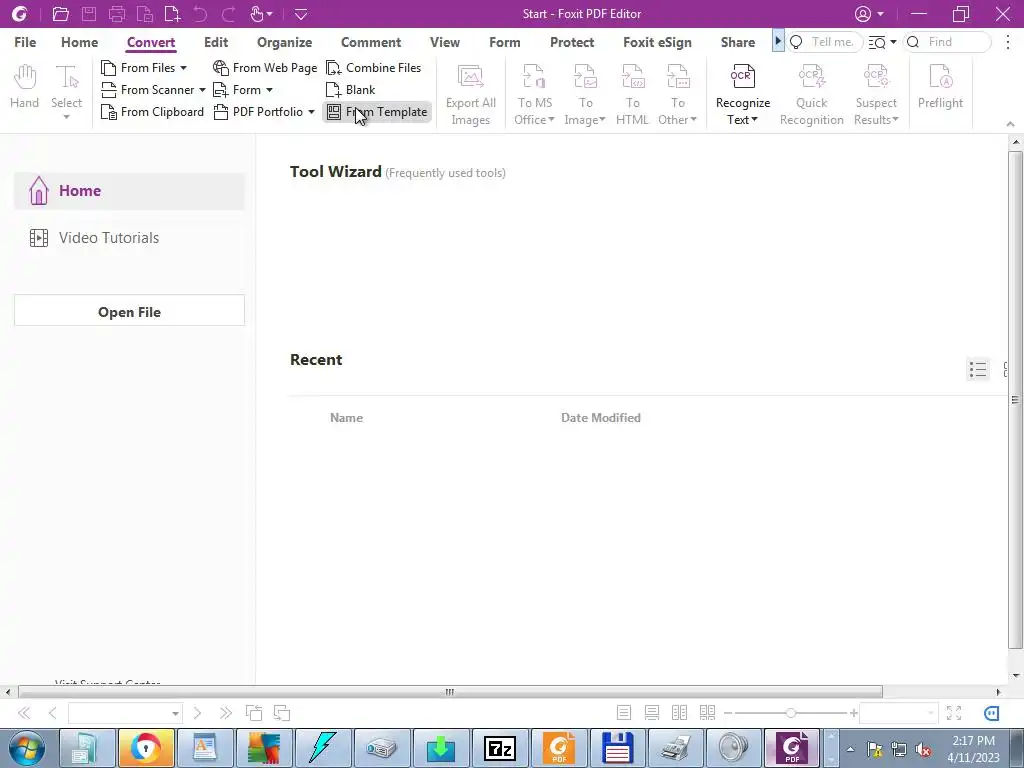
Task: Open the ribbon options kebab menu
Action: point(1008,42)
